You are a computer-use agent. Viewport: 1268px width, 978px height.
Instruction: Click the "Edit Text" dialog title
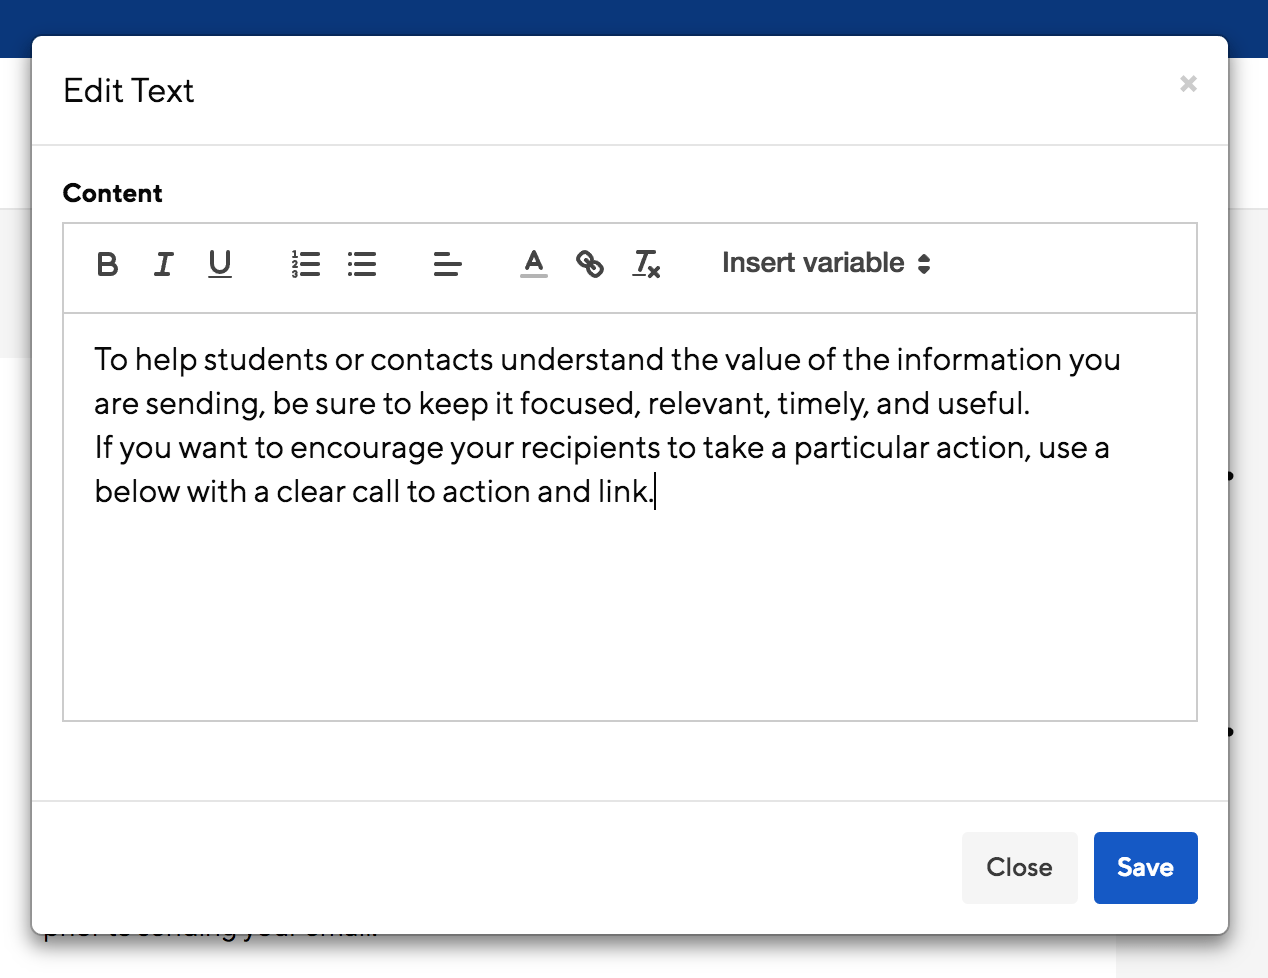coord(129,91)
